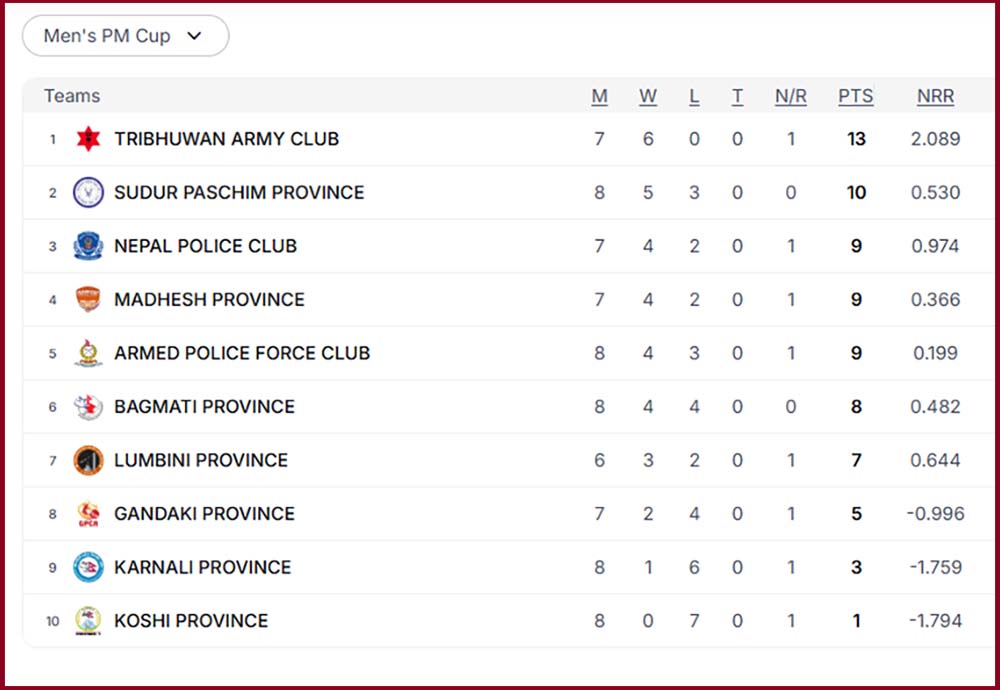Sort table by the M matches column

coord(599,96)
